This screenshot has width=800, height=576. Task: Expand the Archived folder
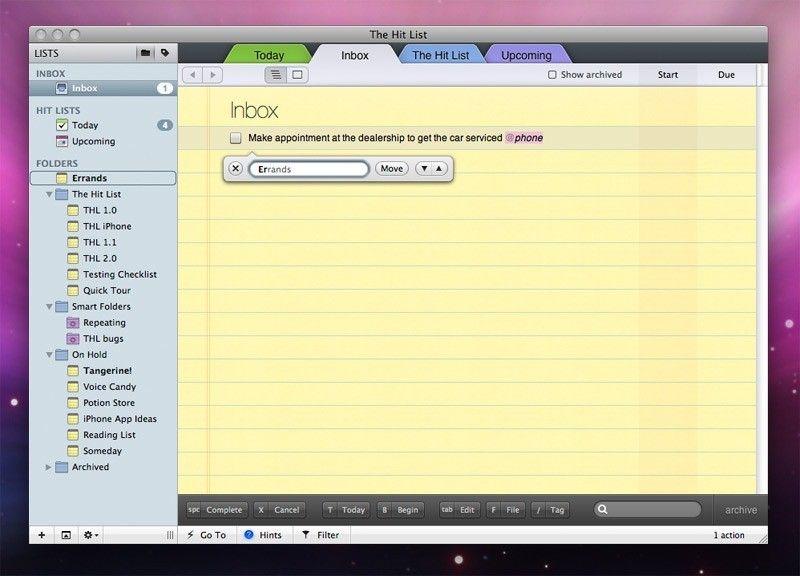[49, 467]
